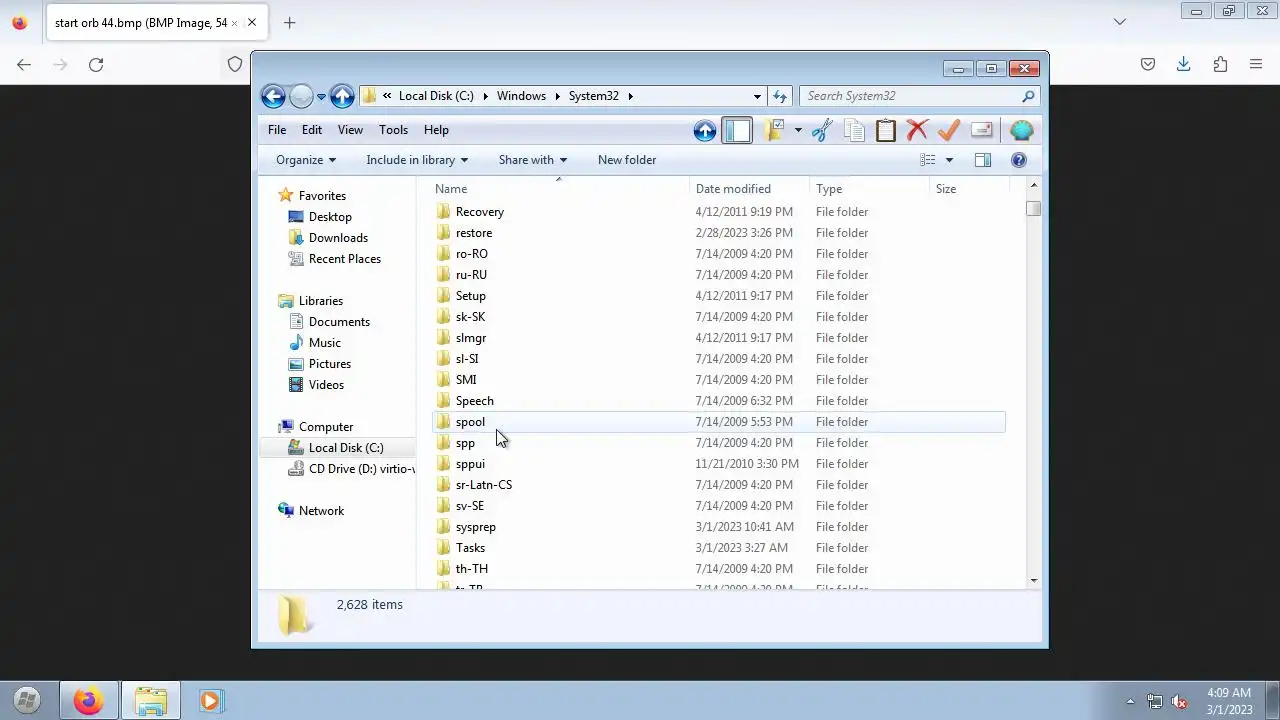Click Explorer's Up one level arrow
The image size is (1280, 720).
pyautogui.click(x=342, y=96)
